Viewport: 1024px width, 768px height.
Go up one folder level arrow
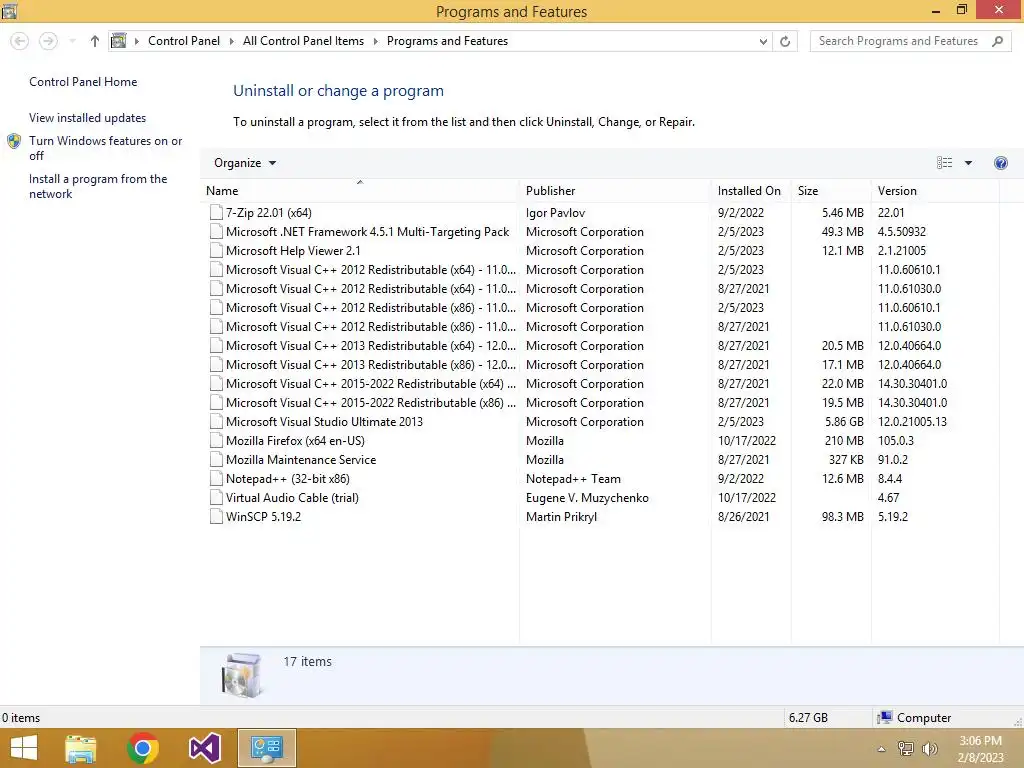point(95,41)
